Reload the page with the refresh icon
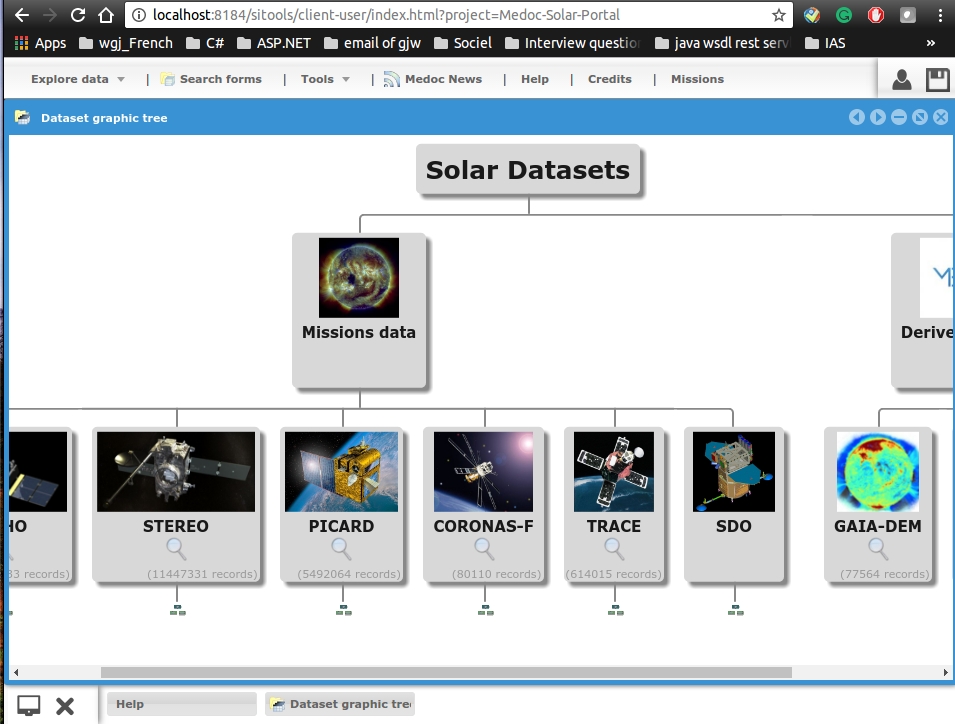The width and height of the screenshot is (955, 724). [78, 15]
